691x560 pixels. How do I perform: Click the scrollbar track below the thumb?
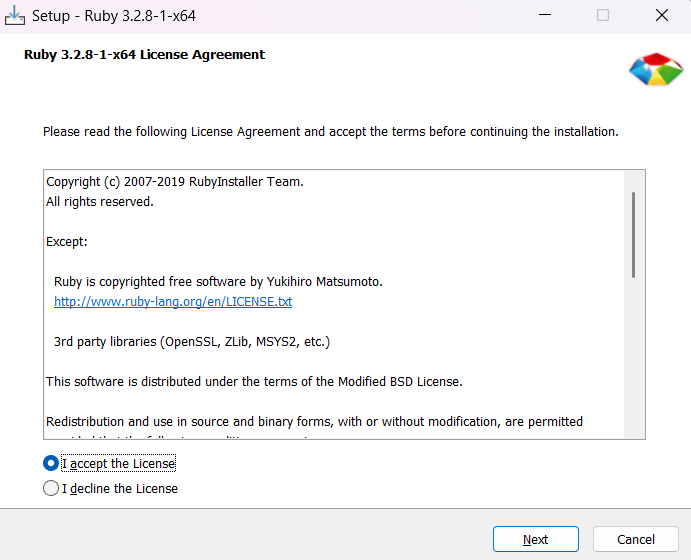[633, 360]
